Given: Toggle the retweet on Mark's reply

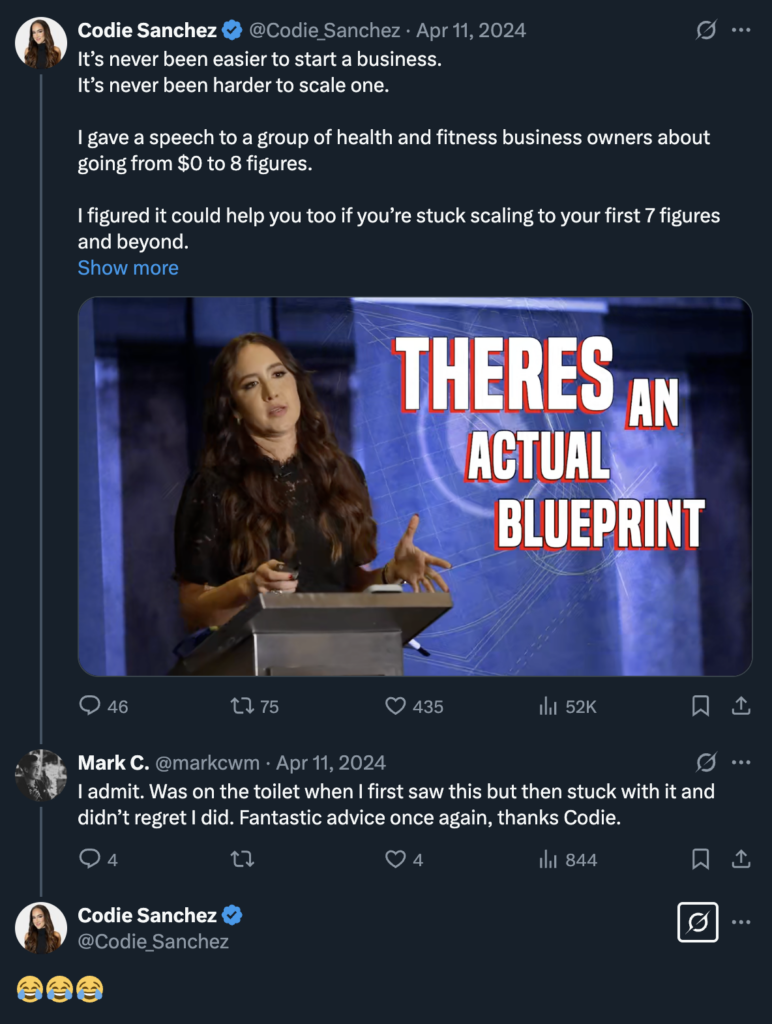Looking at the screenshot, I should click(x=241, y=859).
